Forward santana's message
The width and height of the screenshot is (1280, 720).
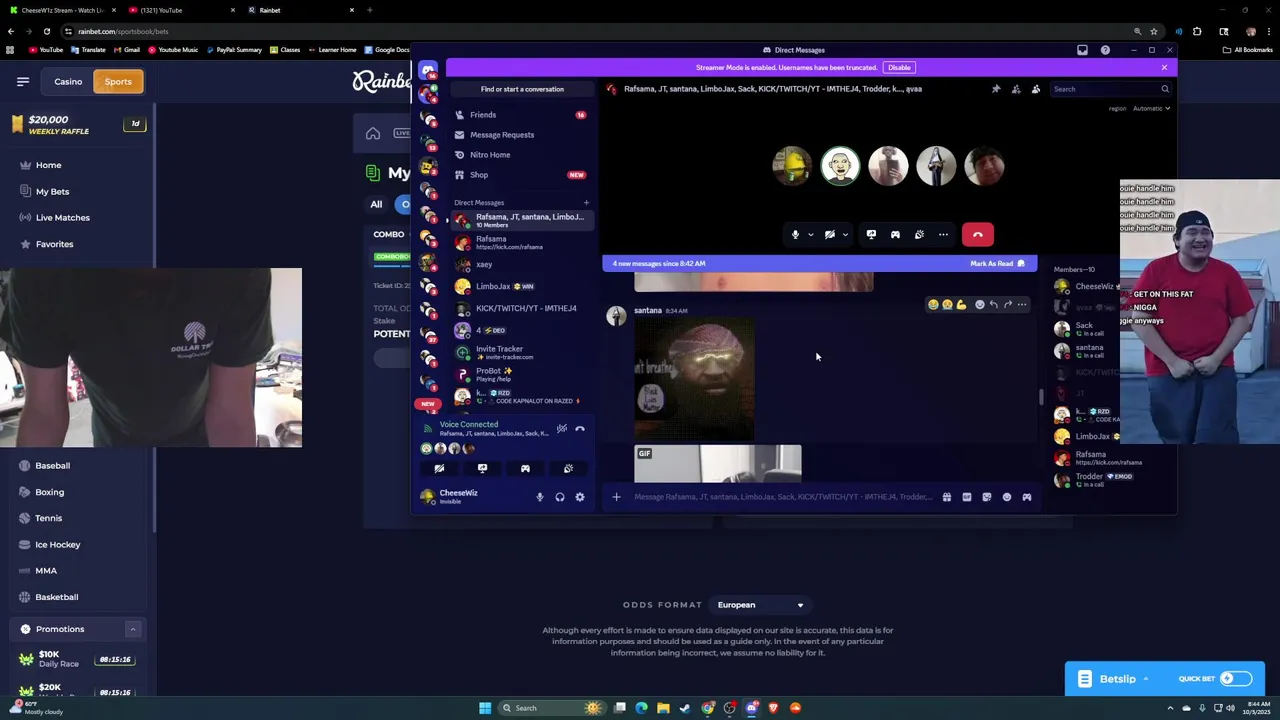(x=1007, y=304)
